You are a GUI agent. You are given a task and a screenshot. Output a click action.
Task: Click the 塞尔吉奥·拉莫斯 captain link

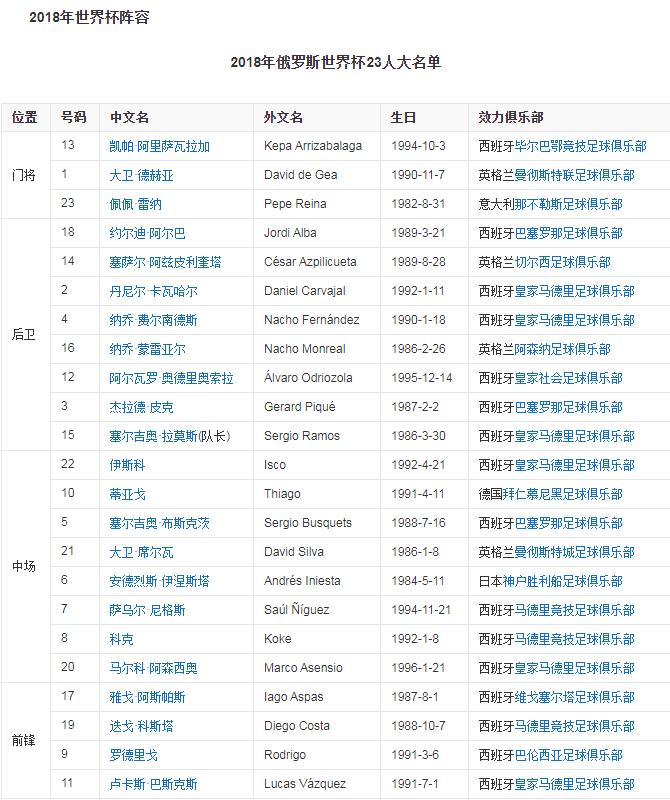coord(154,437)
